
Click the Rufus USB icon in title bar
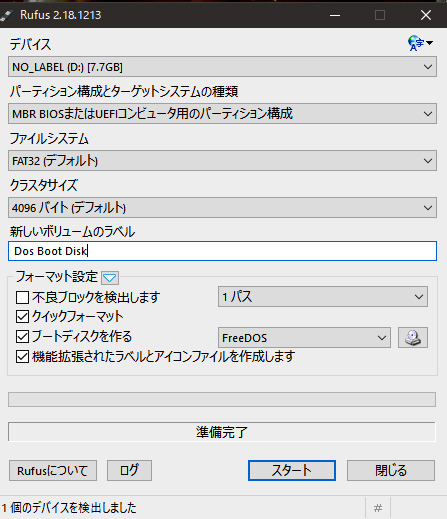click(7, 15)
